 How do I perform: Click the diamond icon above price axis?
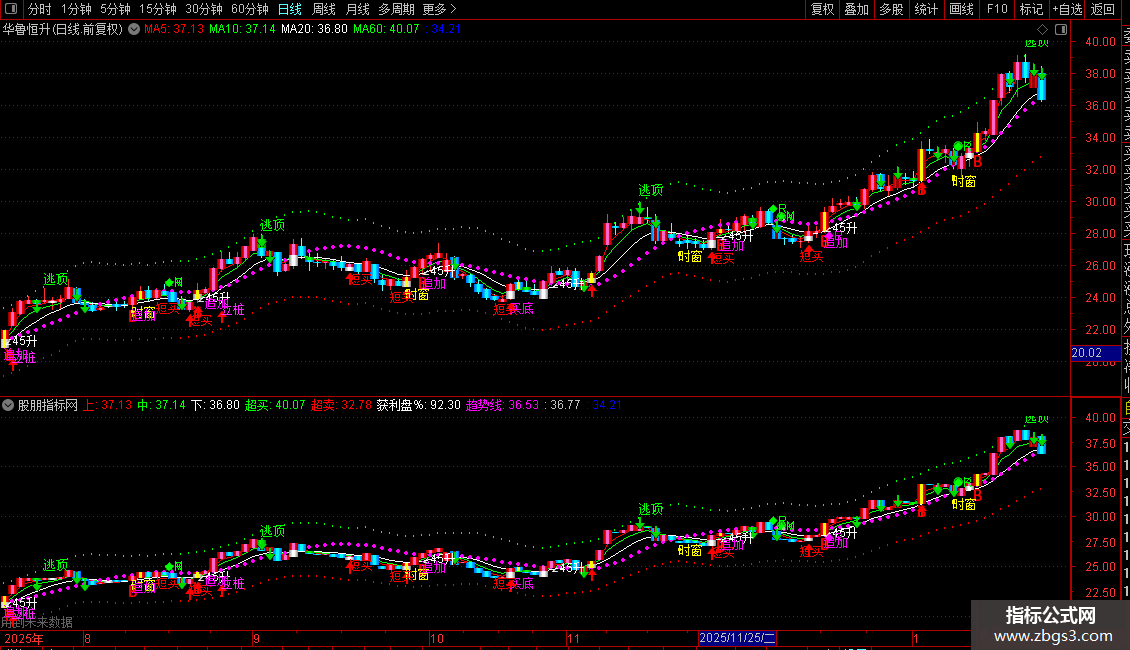(1042, 29)
